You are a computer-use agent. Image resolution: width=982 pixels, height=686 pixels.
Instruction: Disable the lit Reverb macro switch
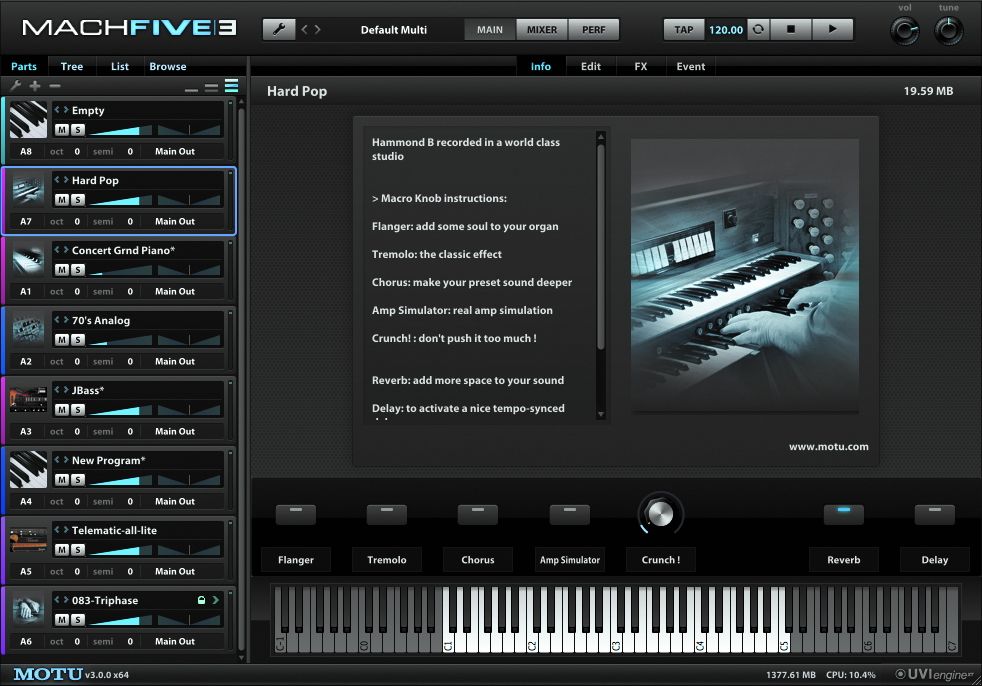click(x=844, y=514)
